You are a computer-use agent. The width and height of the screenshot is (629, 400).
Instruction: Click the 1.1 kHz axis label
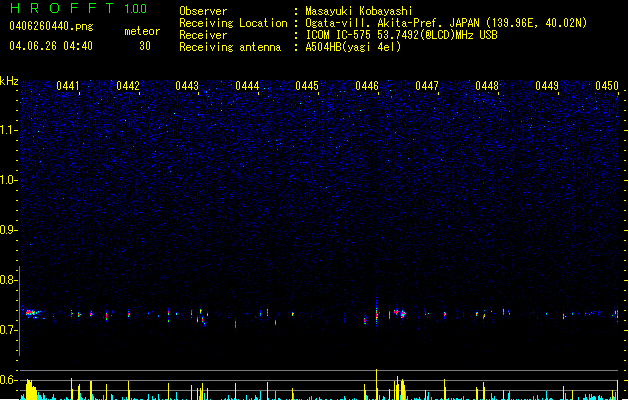tap(9, 130)
